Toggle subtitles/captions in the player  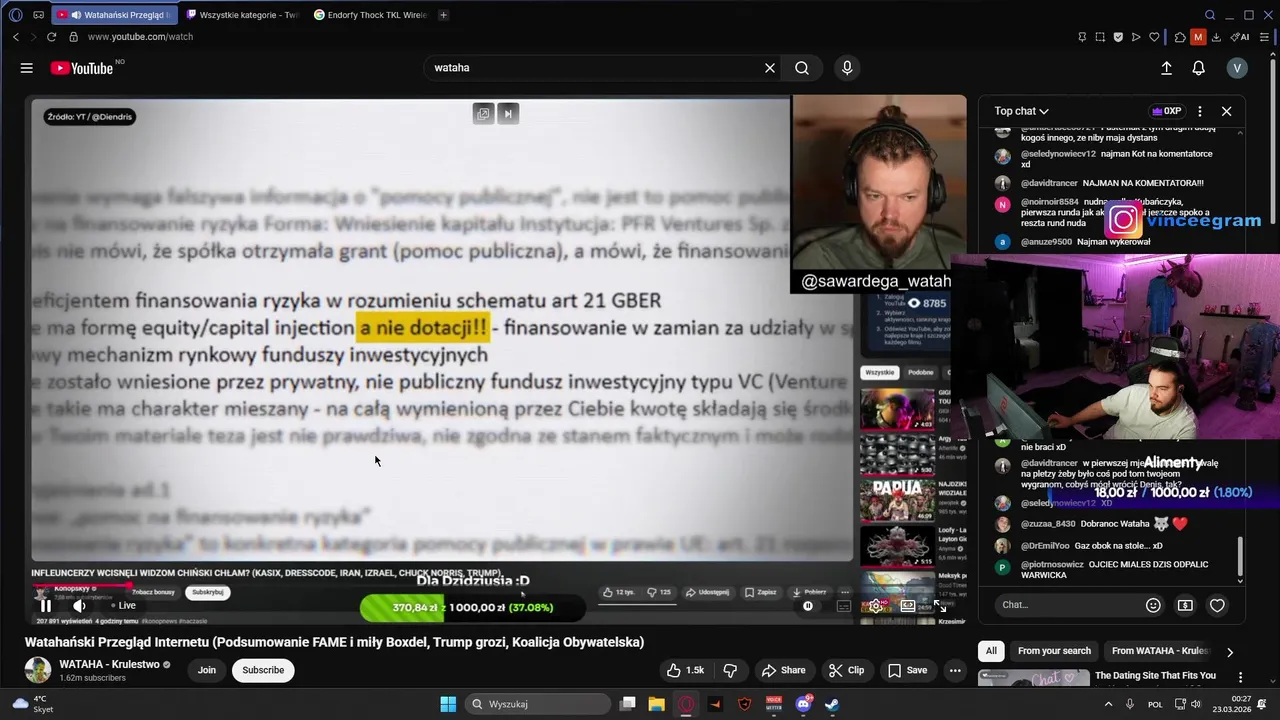(x=843, y=605)
